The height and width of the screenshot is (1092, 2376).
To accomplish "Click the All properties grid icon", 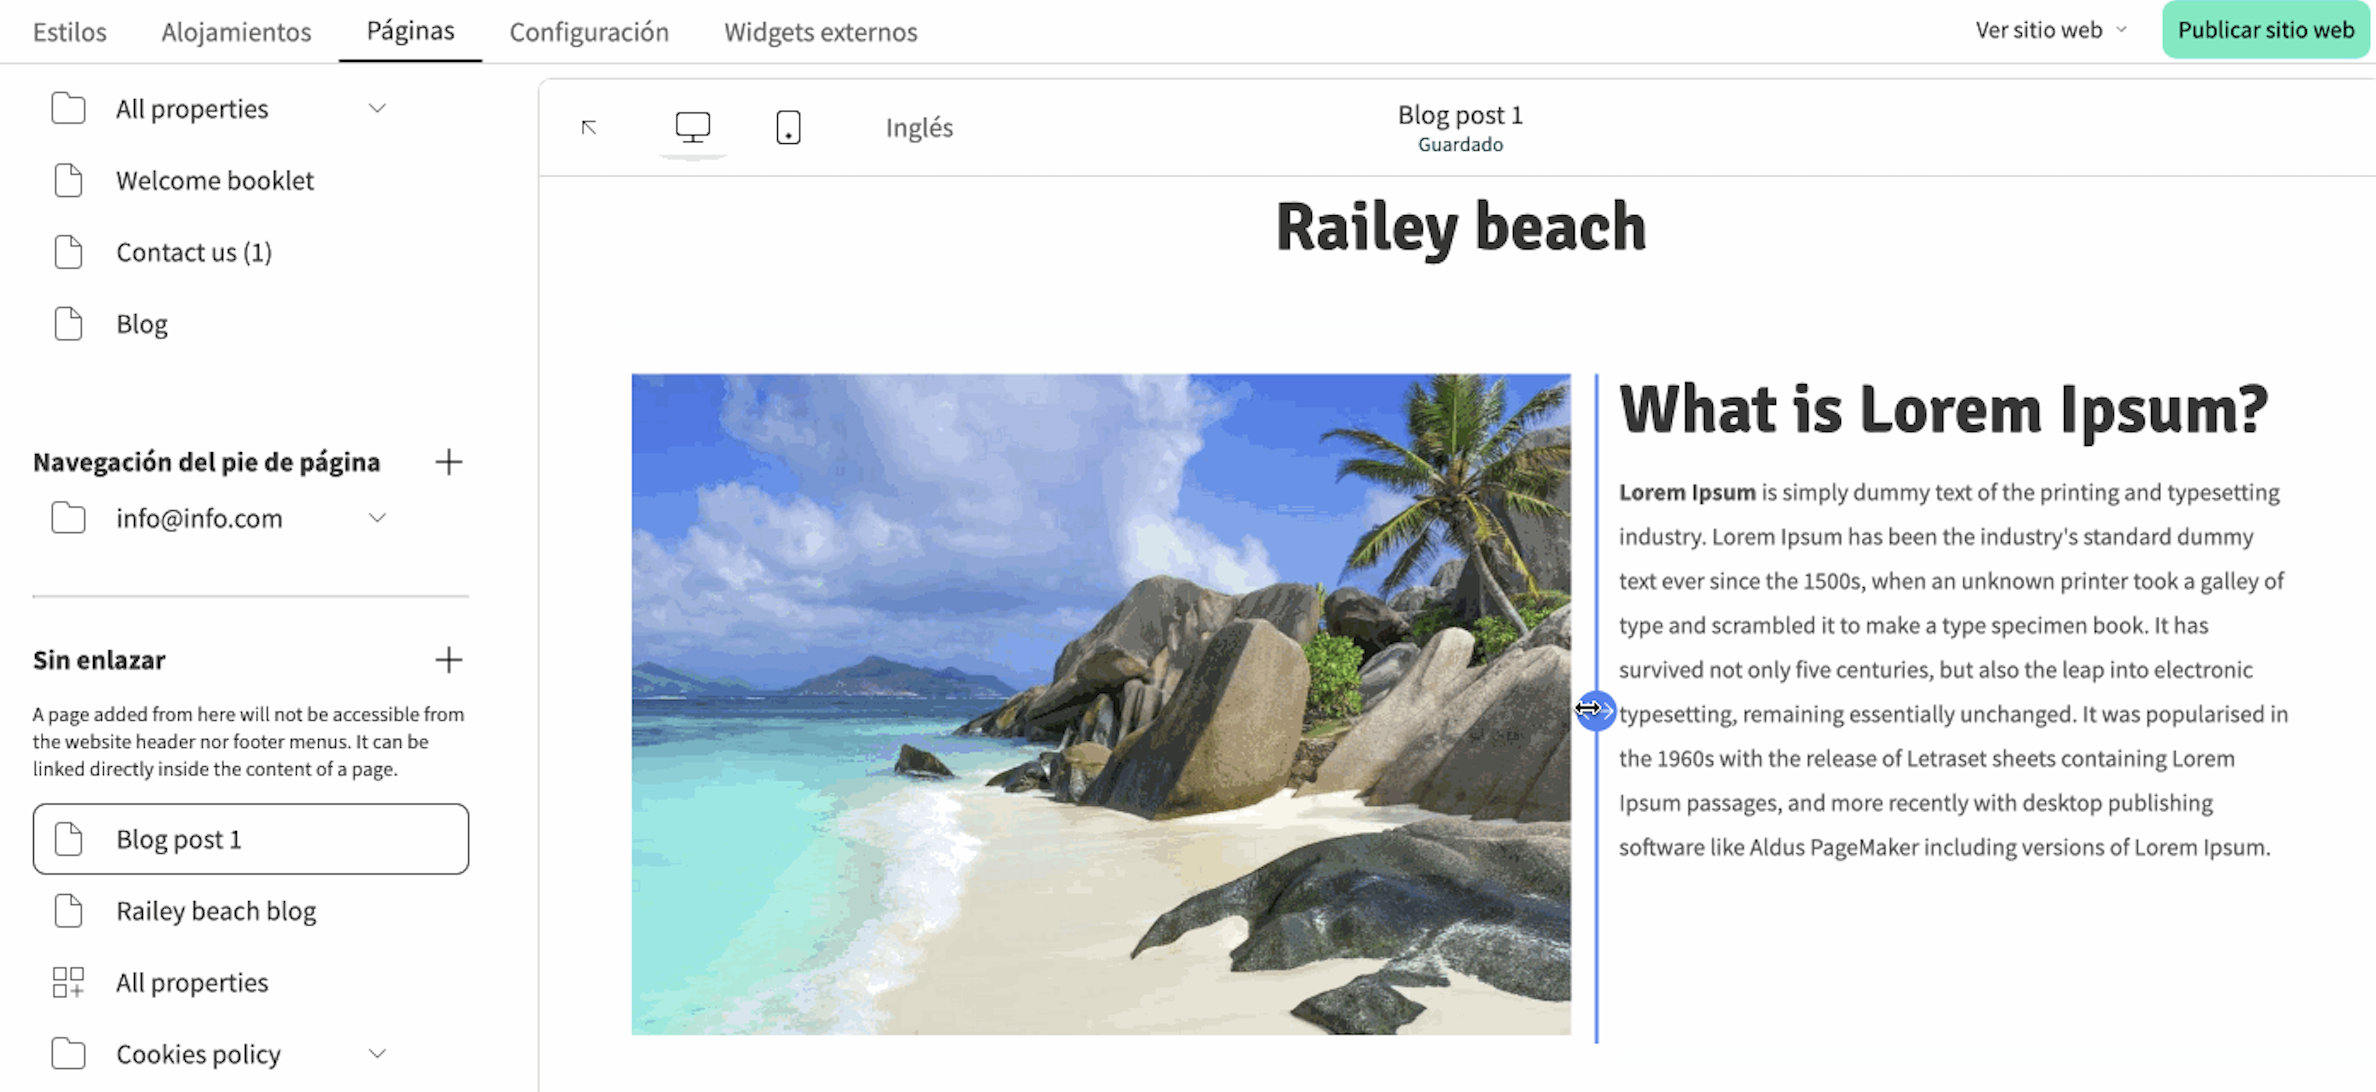I will coord(68,982).
